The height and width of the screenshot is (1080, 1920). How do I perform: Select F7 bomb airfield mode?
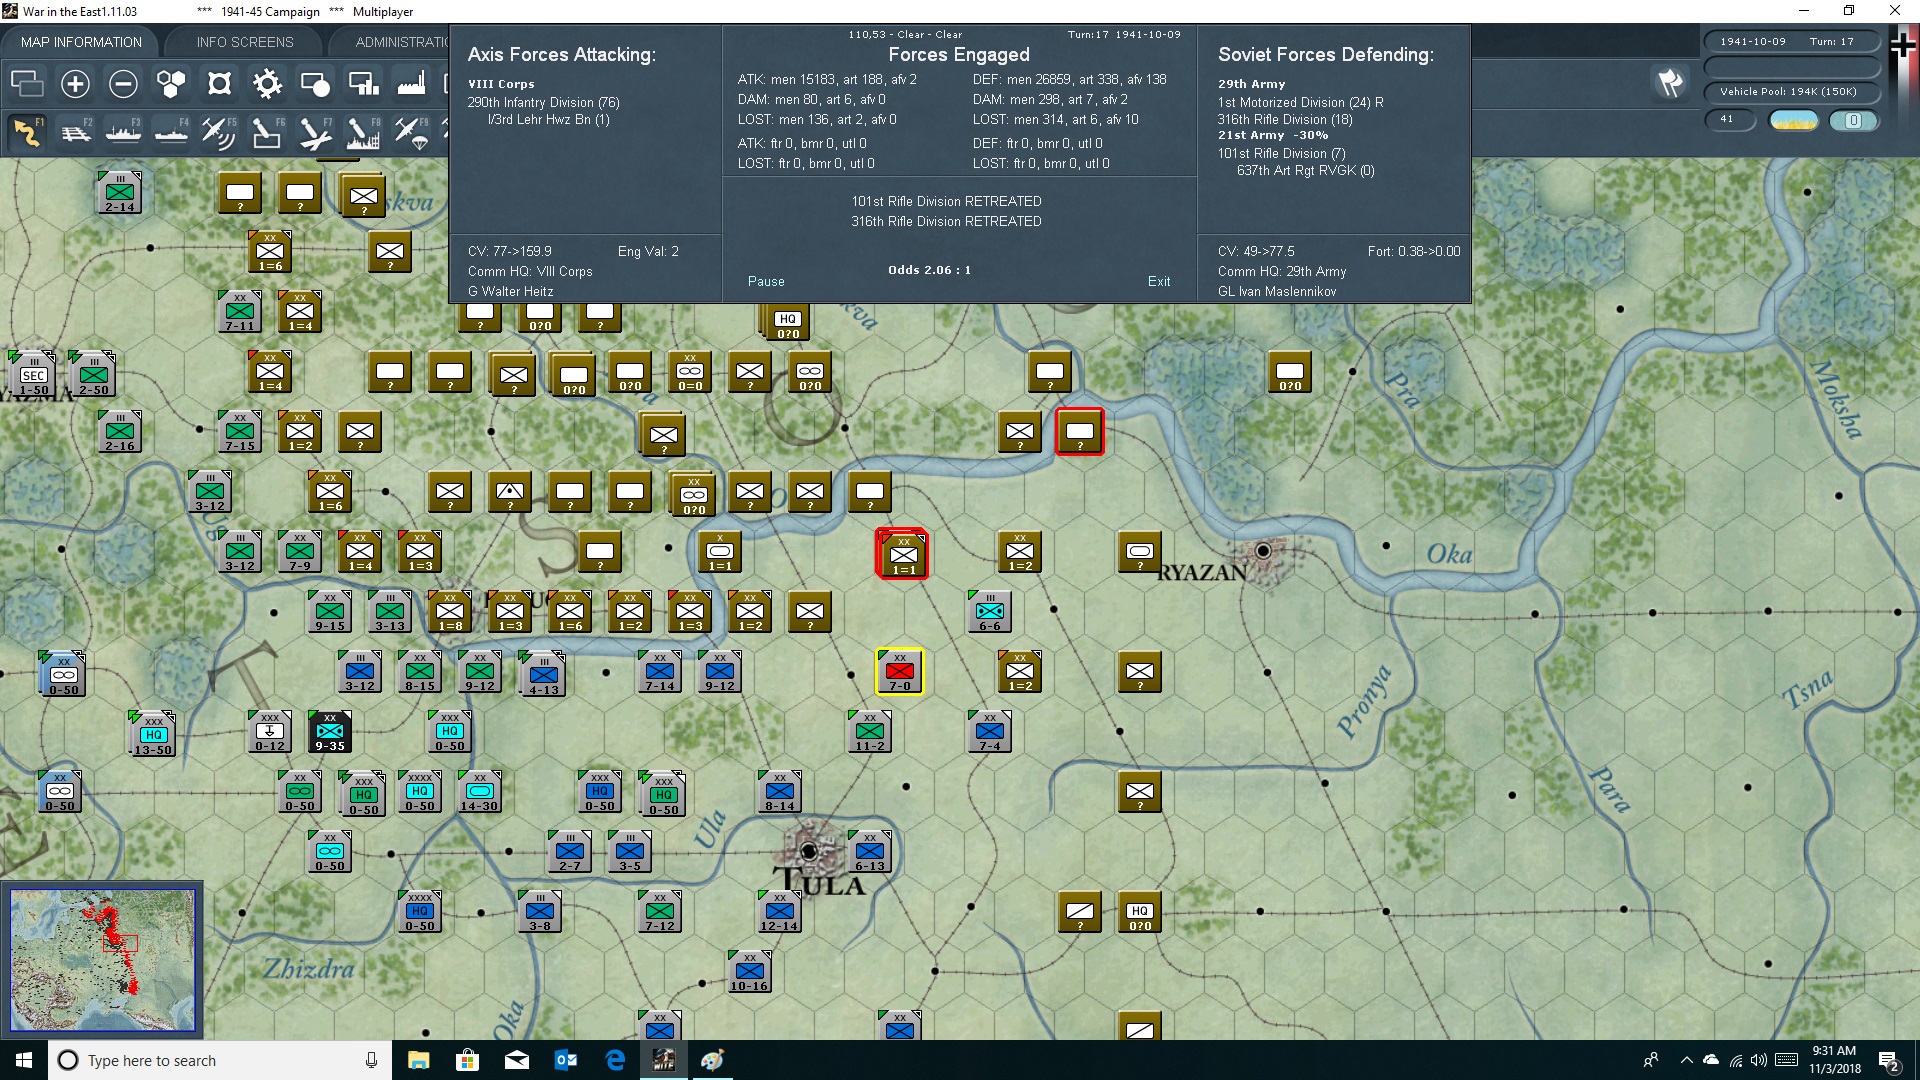tap(315, 132)
